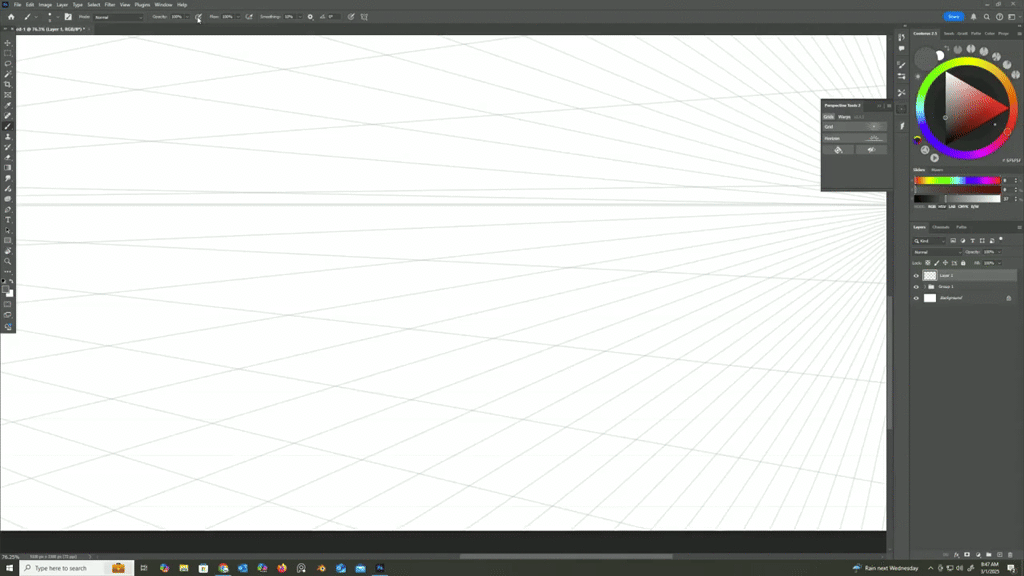This screenshot has width=1024, height=576.
Task: Open the brush settings panel icon
Action: (x=68, y=17)
